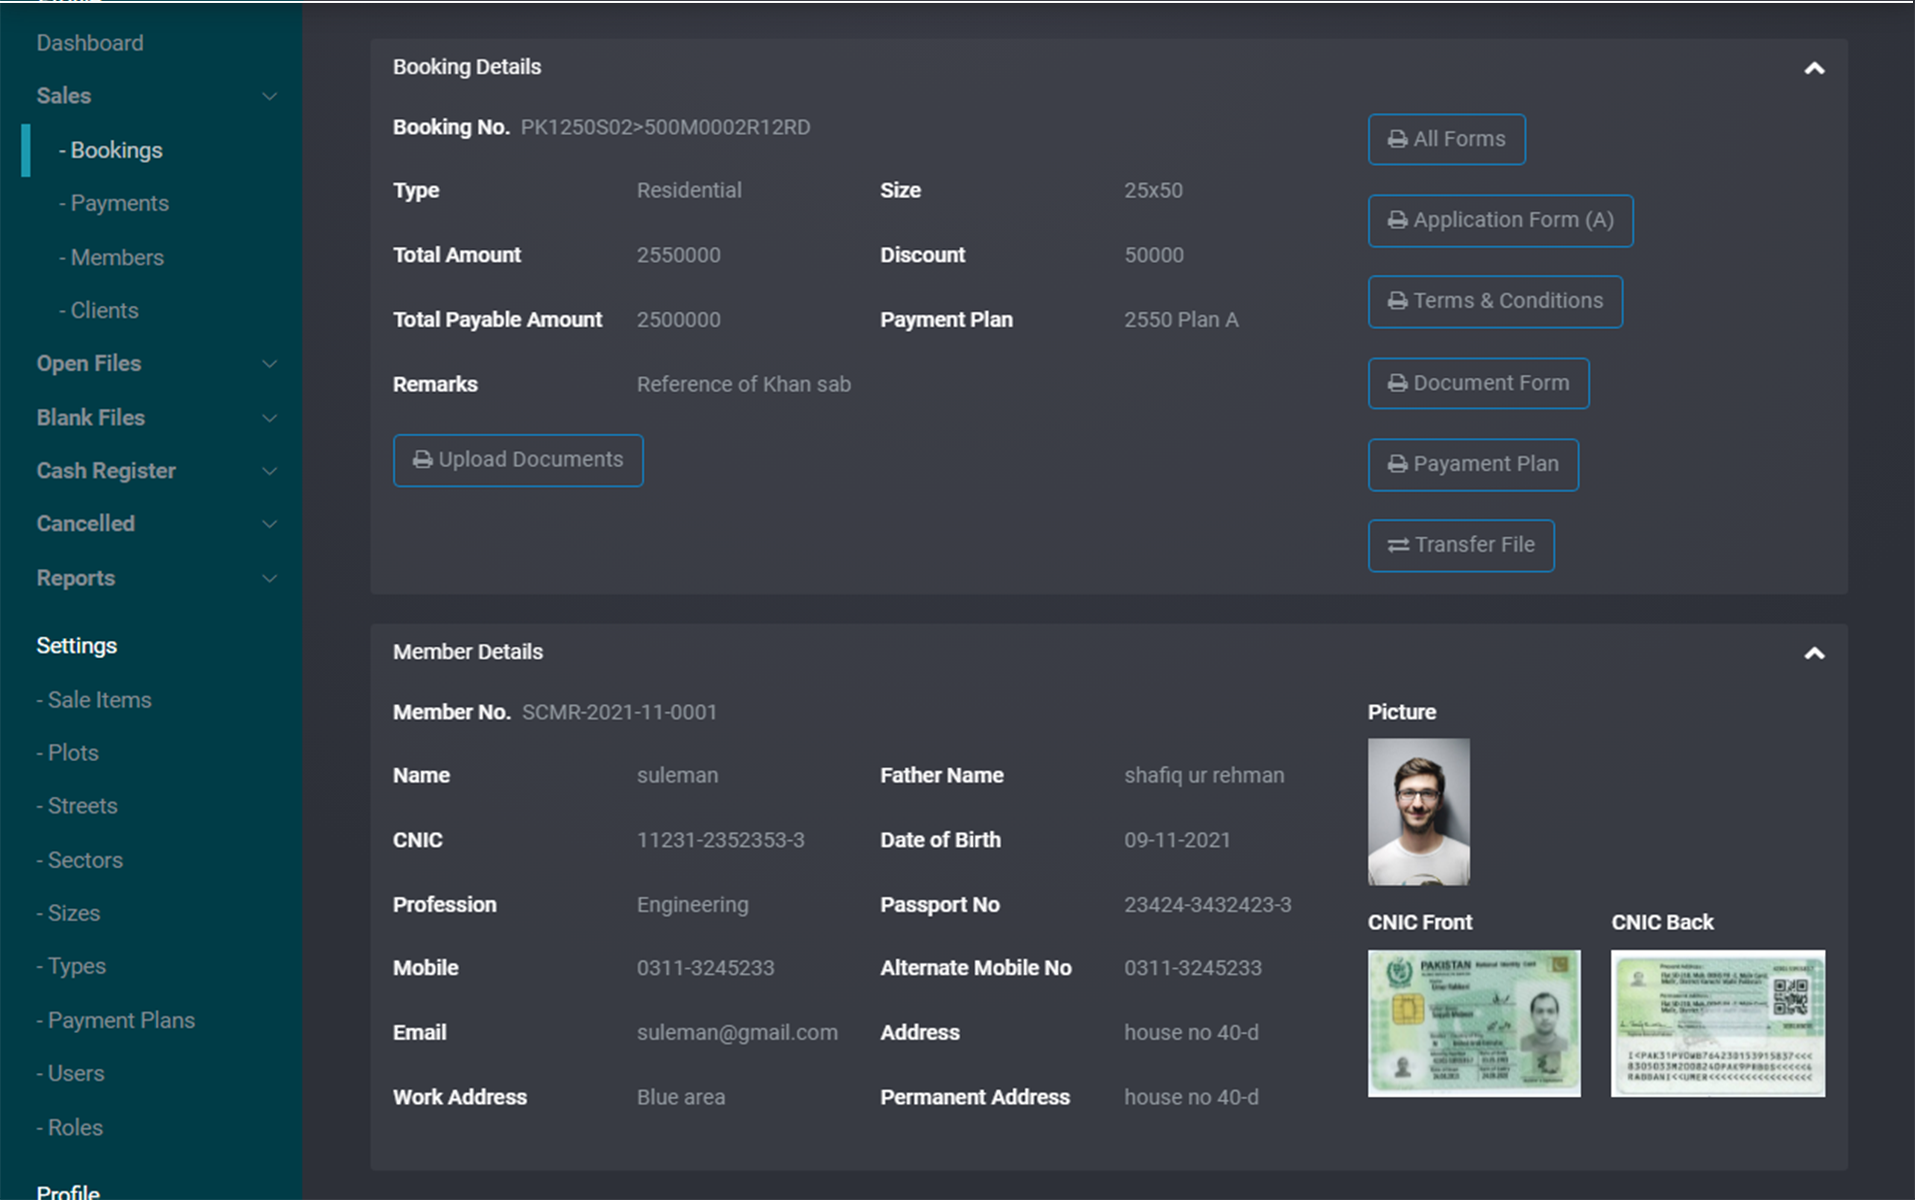The width and height of the screenshot is (1915, 1200).
Task: Select the remarks 'Reference of Khan sab'
Action: click(x=744, y=384)
